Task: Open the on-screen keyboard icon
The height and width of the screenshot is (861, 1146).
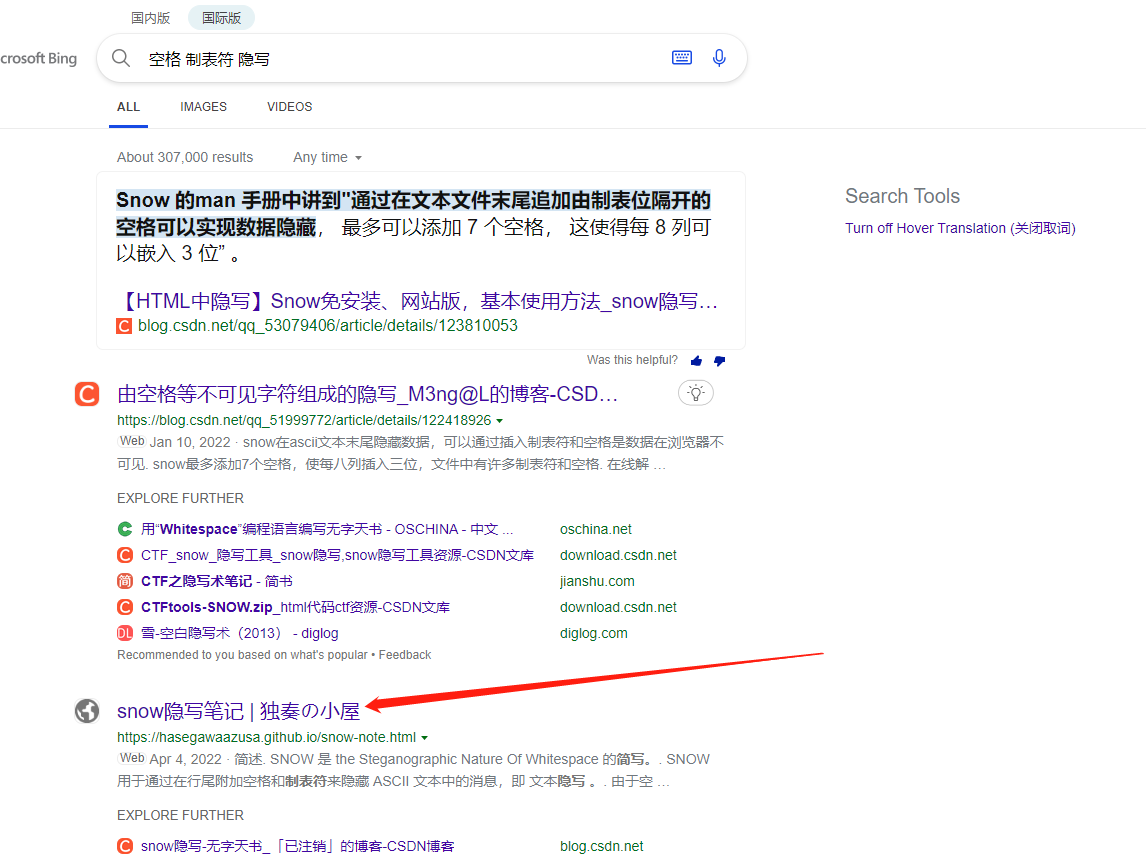Action: click(682, 58)
